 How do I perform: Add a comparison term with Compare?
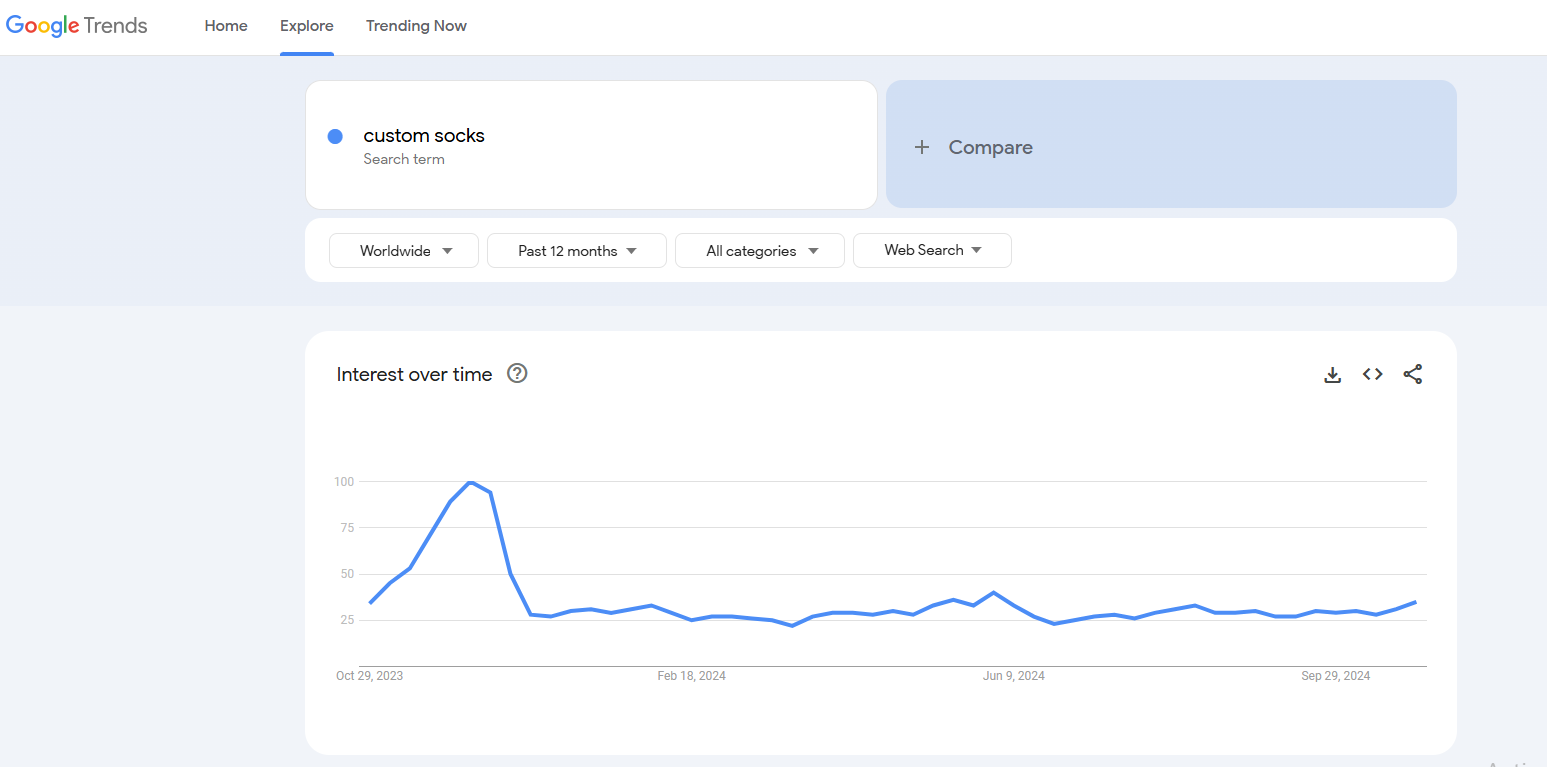(1171, 144)
